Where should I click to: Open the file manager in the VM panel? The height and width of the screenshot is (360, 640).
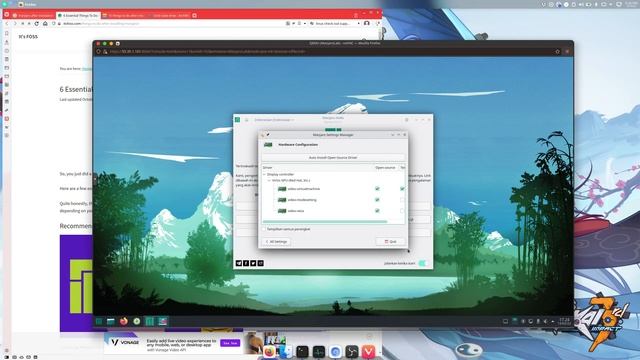(x=111, y=321)
